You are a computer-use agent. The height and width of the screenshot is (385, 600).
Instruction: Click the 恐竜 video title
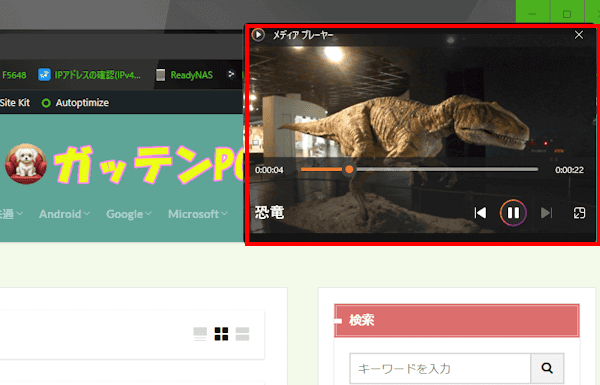[x=269, y=212]
